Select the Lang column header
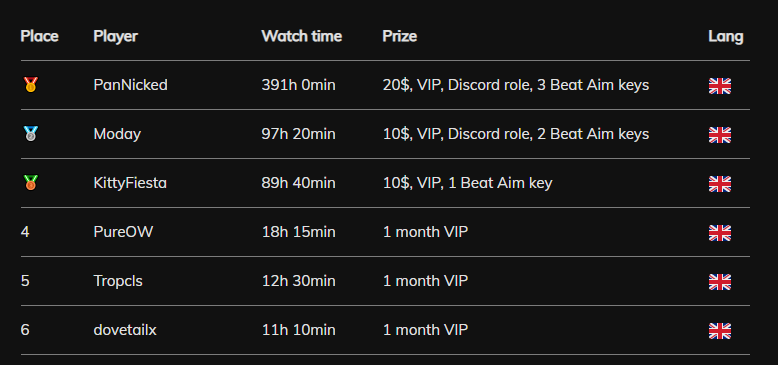Screen dimensions: 778x365 (726, 36)
